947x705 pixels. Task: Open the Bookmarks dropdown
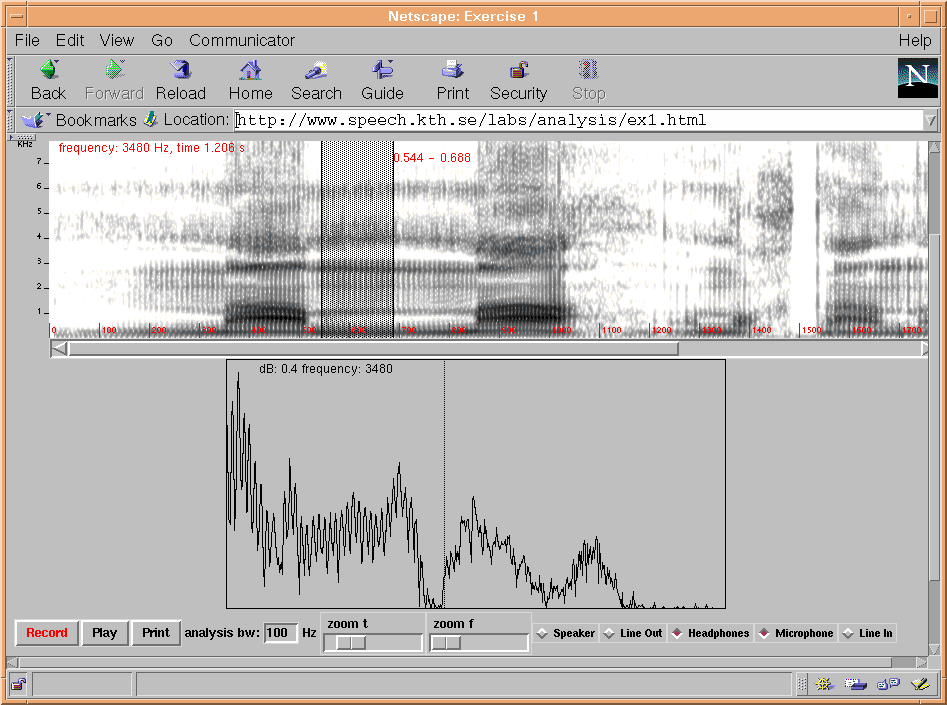(x=82, y=120)
